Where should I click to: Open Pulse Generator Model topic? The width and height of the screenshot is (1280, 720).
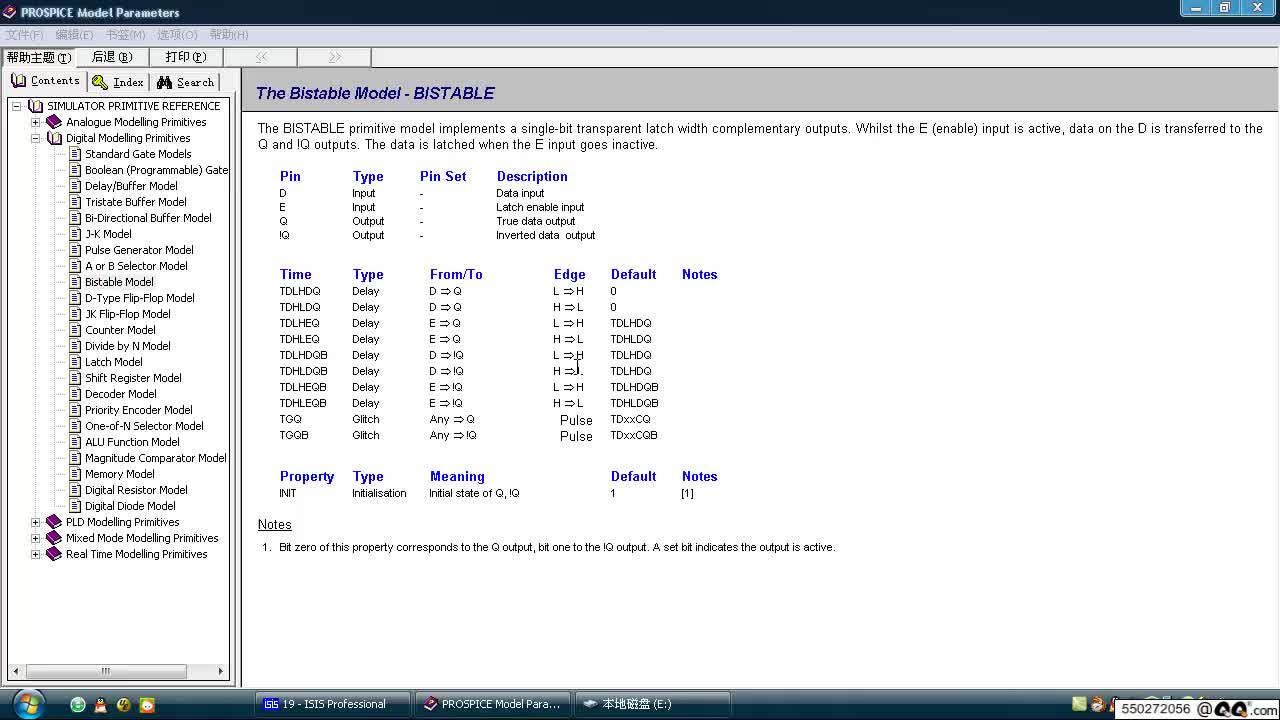(139, 250)
